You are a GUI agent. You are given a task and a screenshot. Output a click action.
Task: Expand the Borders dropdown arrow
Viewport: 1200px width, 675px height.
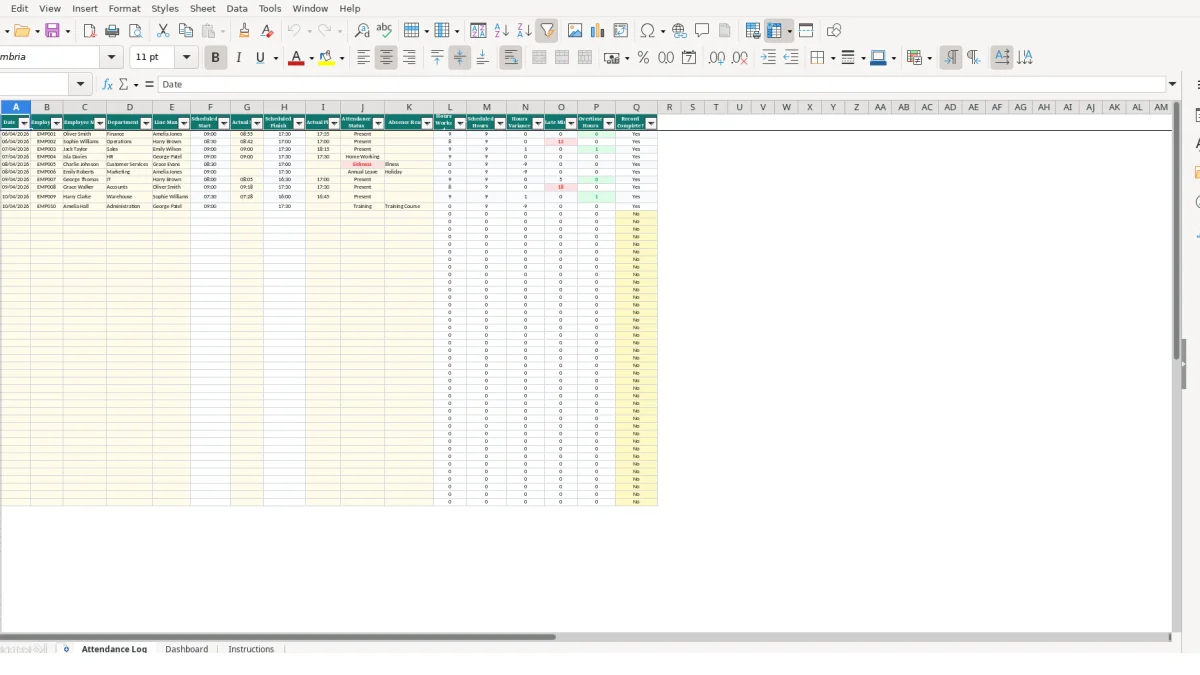tap(832, 58)
